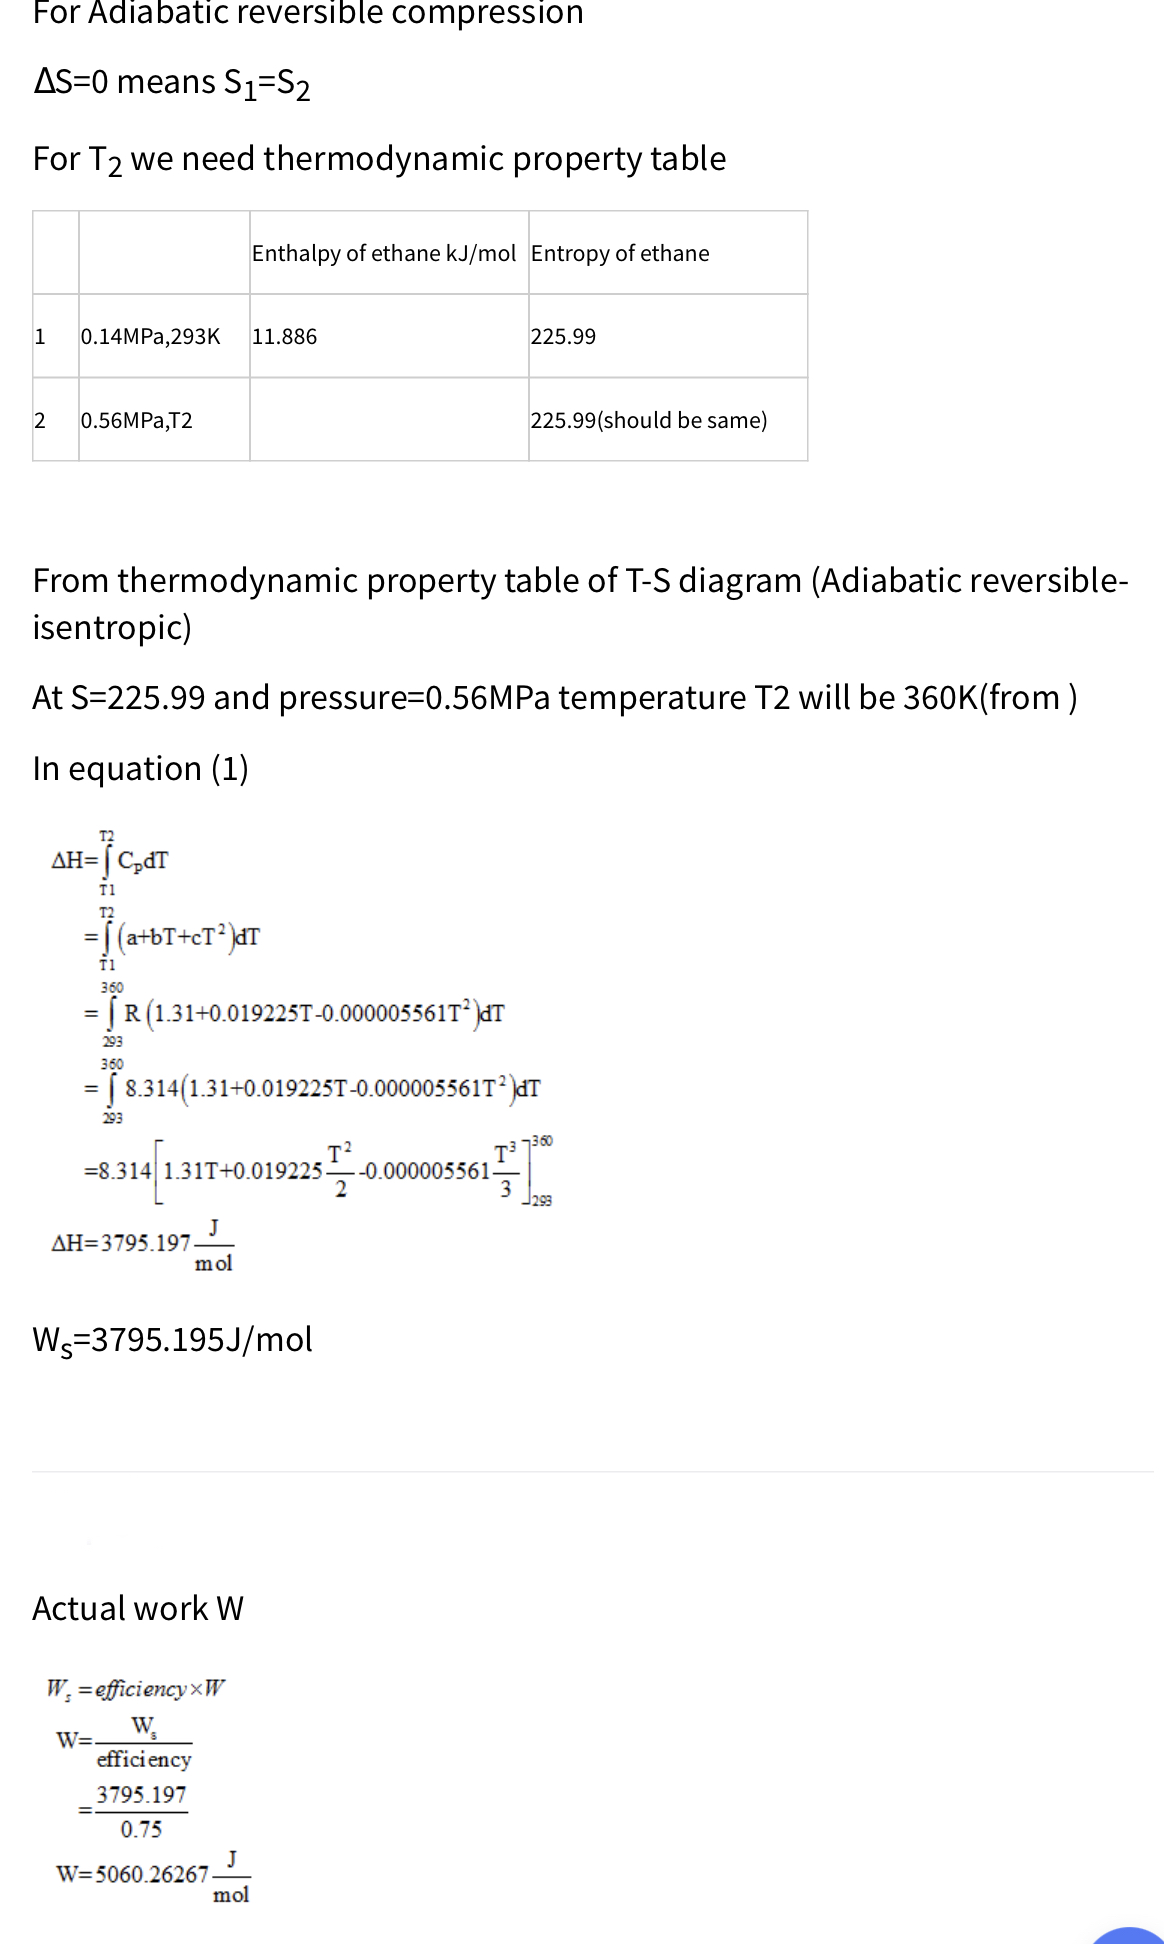Click the 'ΔH=3795.197 J/mol' equation result
The image size is (1164, 1944).
(x=142, y=1243)
